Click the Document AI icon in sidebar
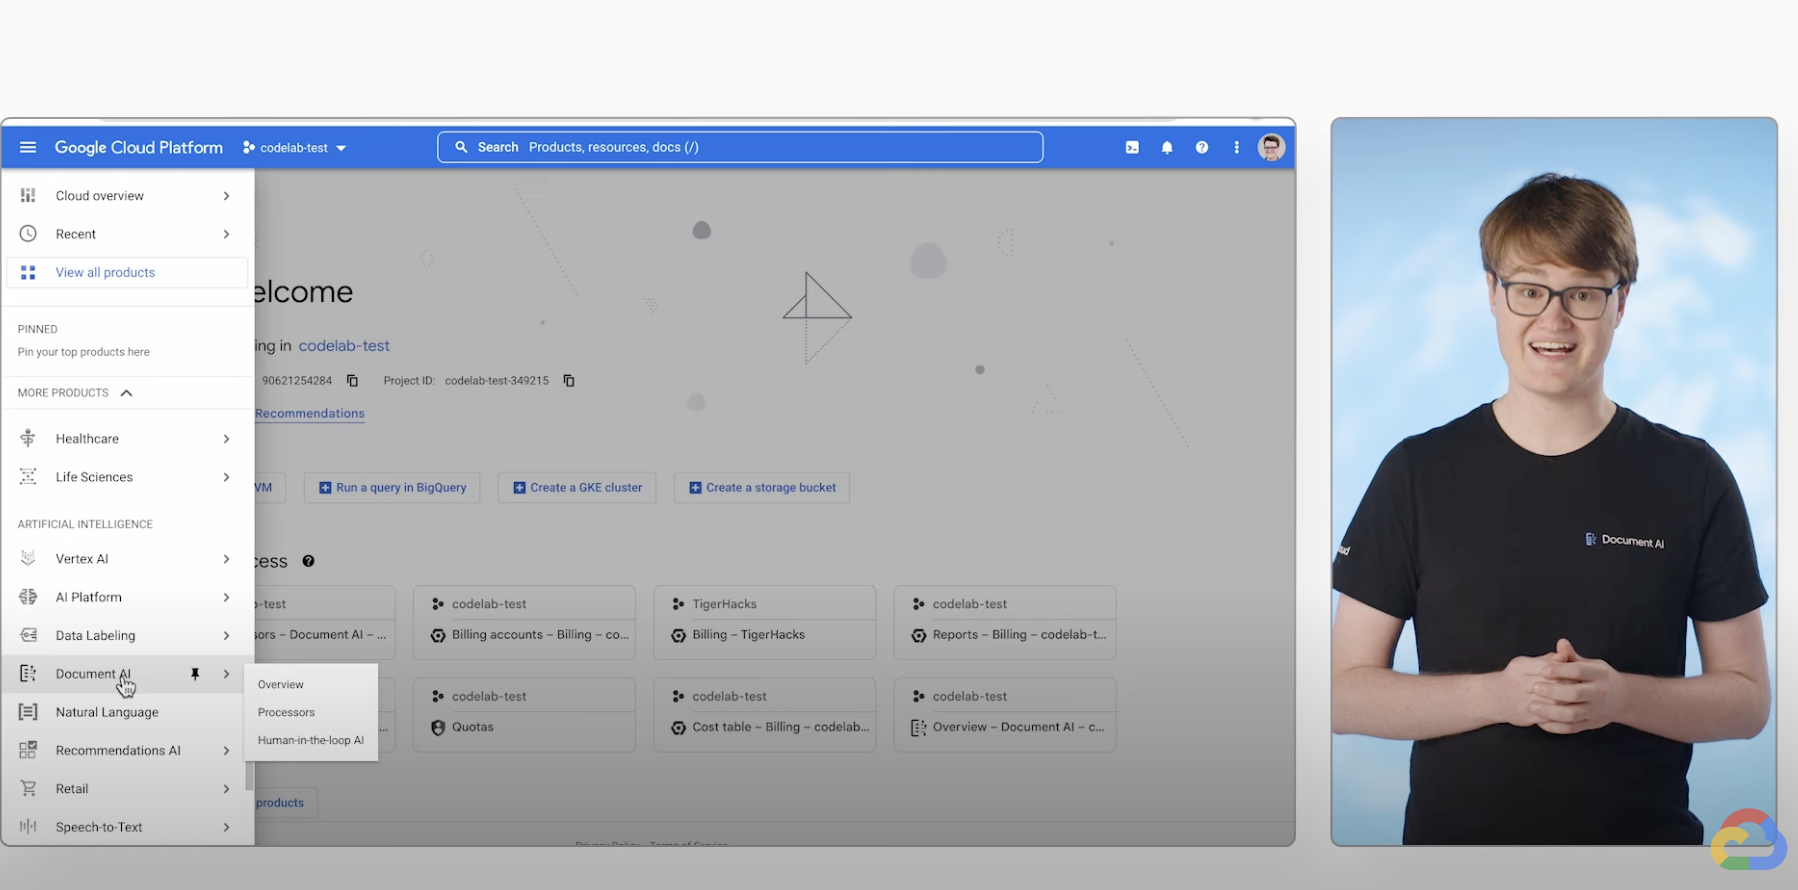This screenshot has width=1798, height=890. tap(28, 673)
